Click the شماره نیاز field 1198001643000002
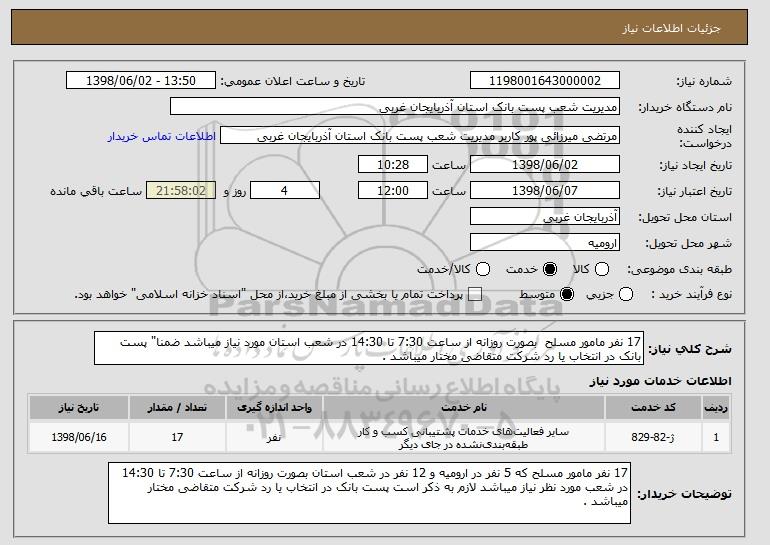The image size is (770, 545). tap(545, 81)
